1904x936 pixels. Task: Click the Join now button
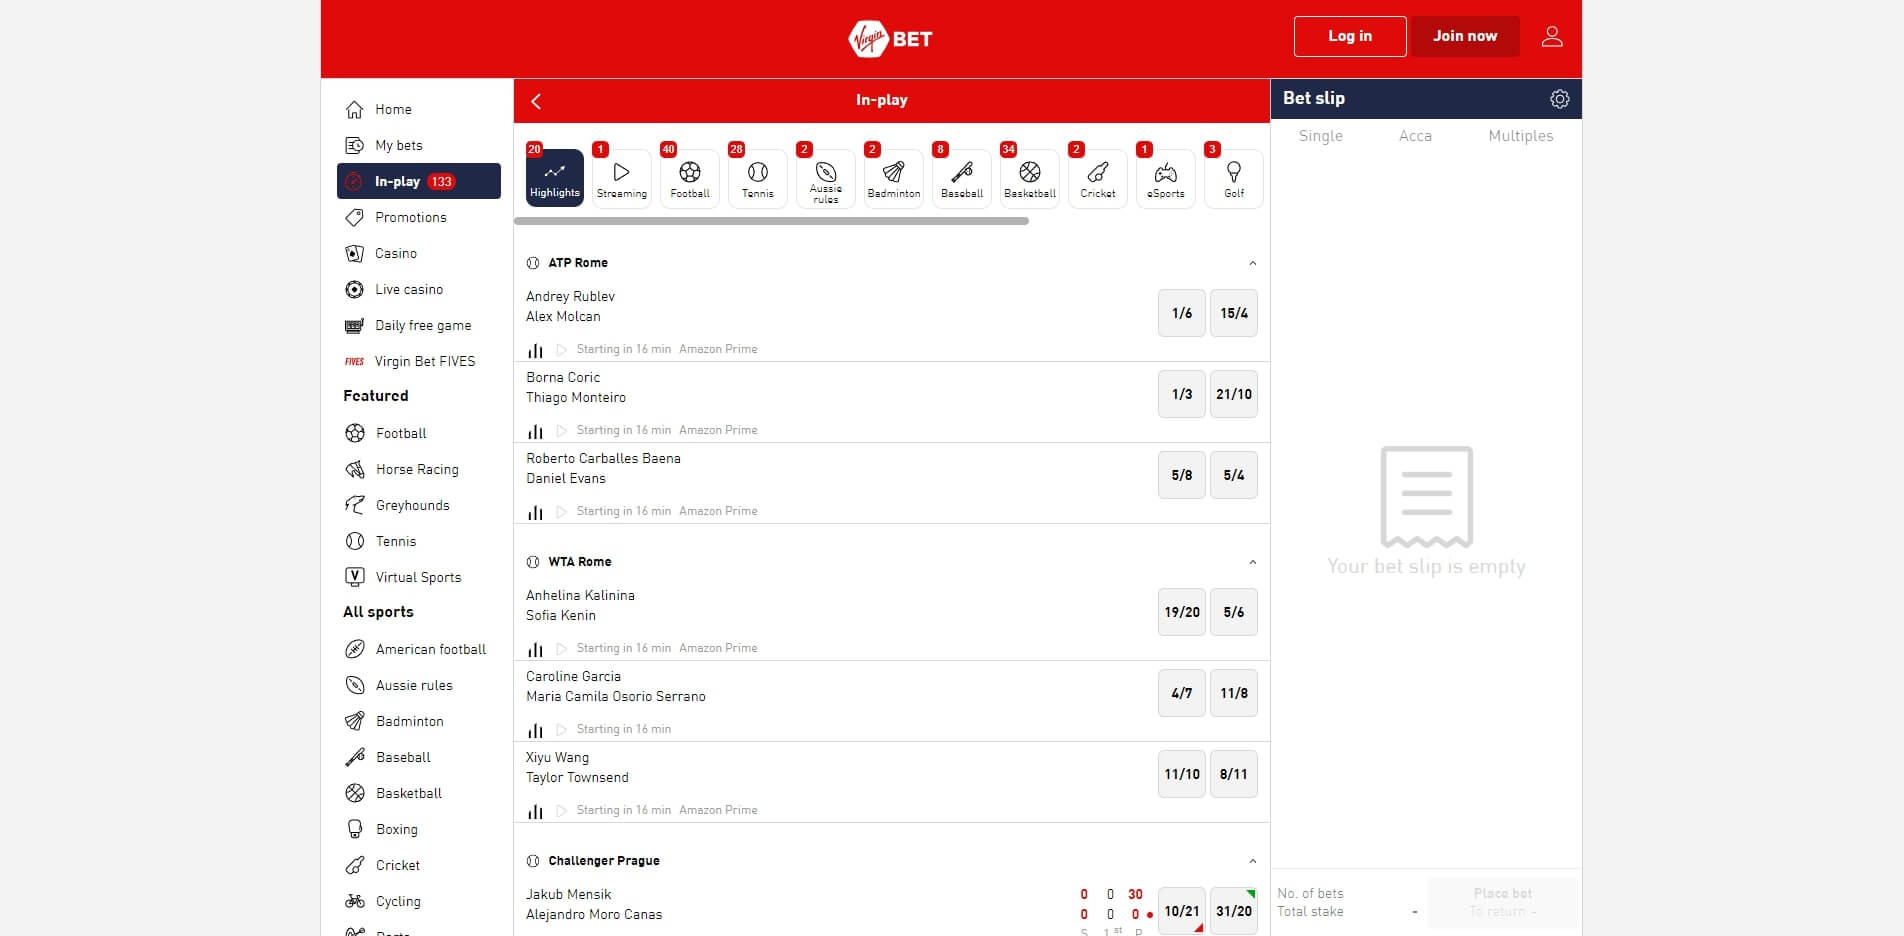pos(1465,36)
